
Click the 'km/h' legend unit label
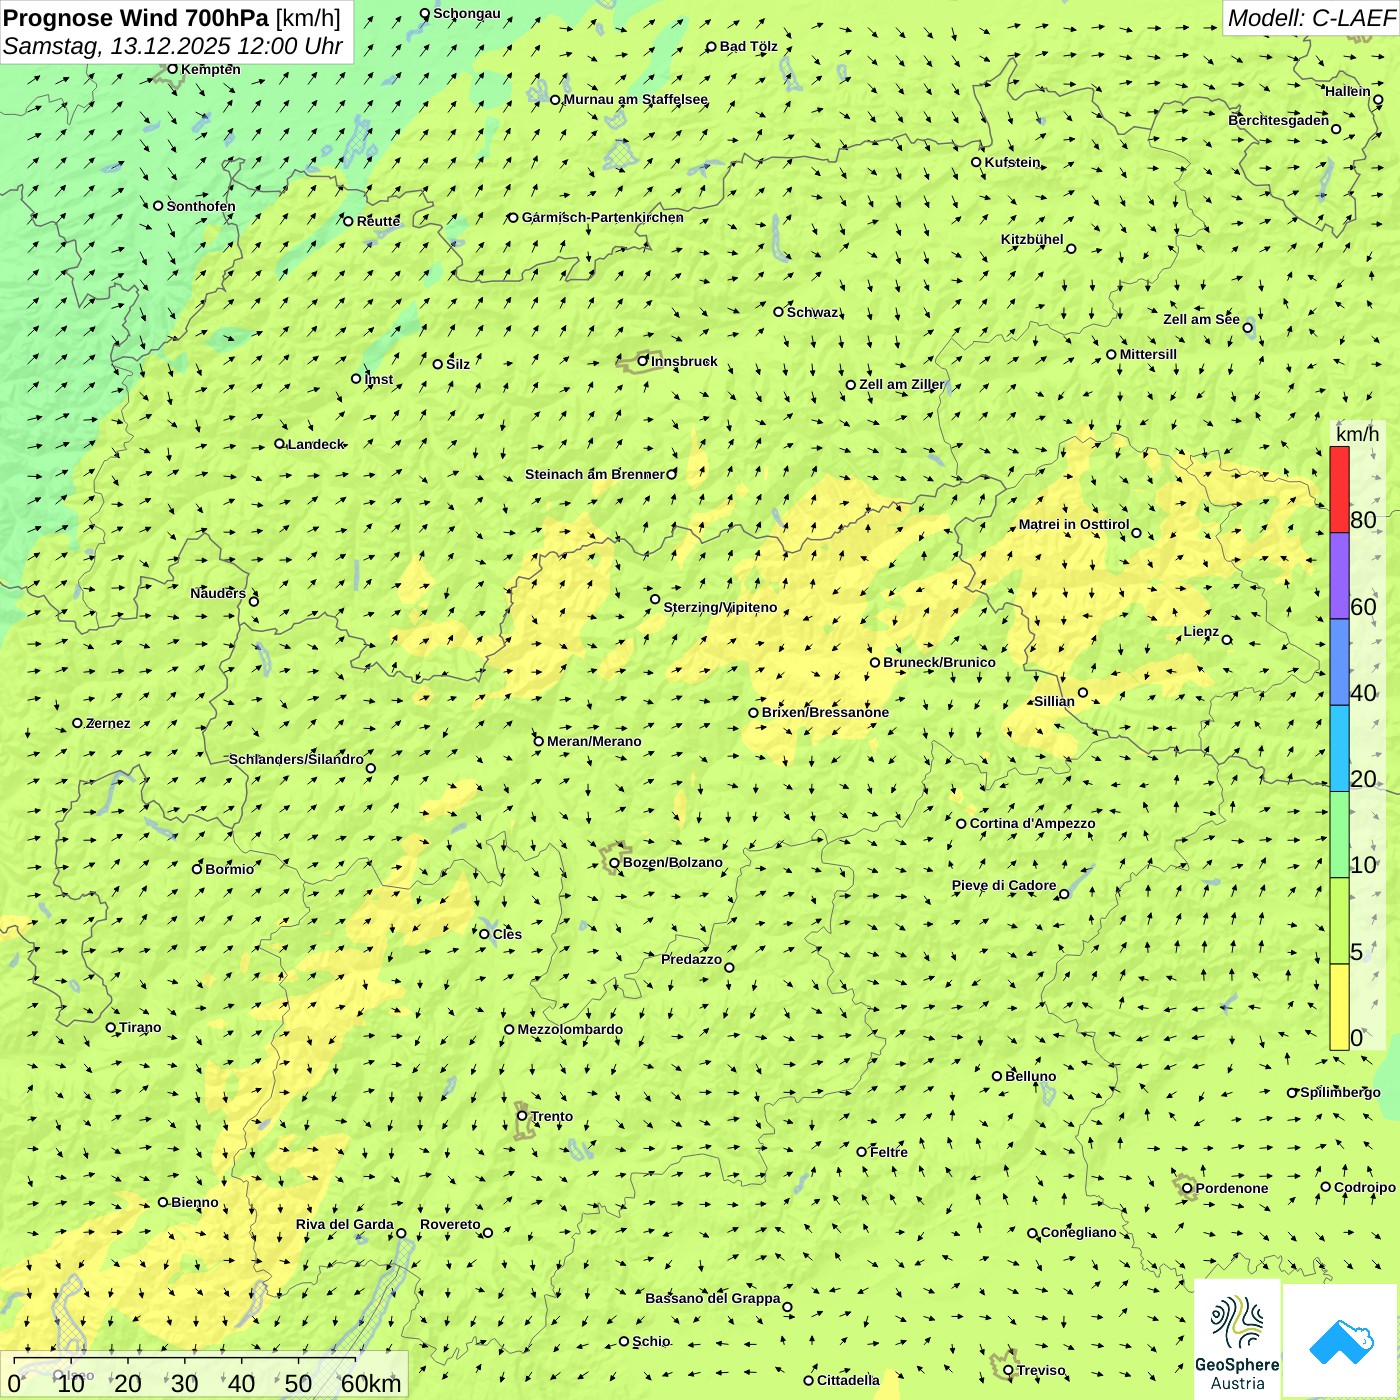(1357, 433)
